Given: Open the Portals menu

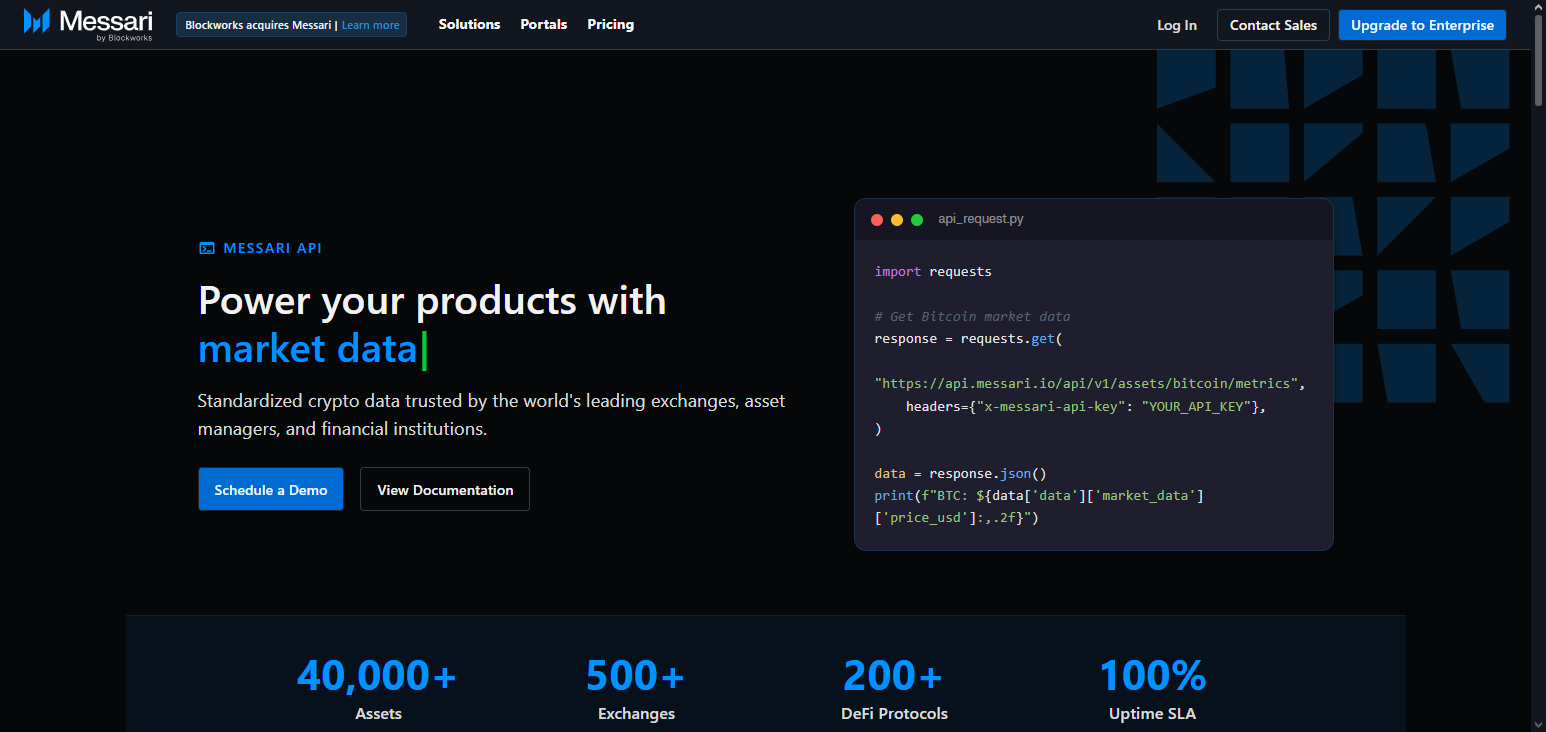Looking at the screenshot, I should click(544, 24).
